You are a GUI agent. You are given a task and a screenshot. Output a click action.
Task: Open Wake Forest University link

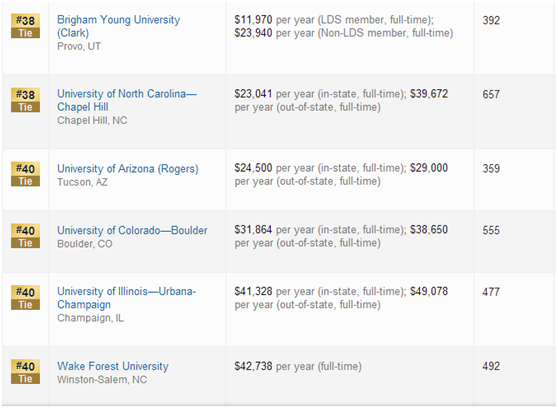[x=113, y=366]
